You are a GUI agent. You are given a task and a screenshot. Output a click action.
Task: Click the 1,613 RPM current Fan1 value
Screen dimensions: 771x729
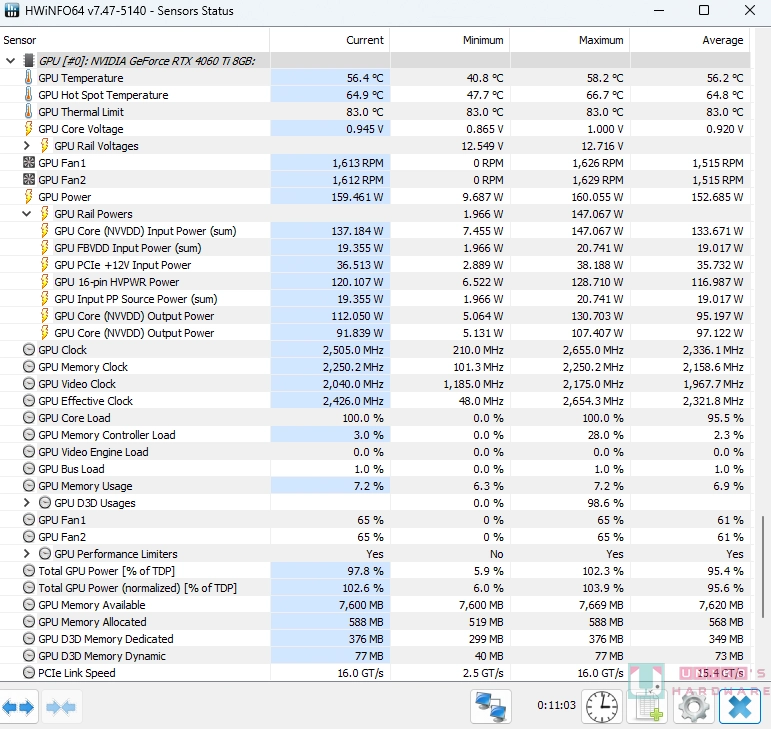[x=357, y=163]
